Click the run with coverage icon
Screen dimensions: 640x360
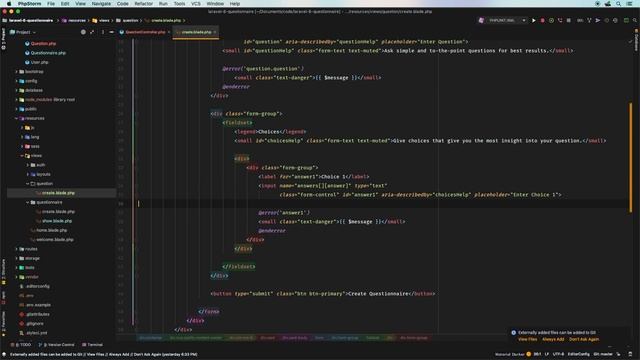click(x=551, y=20)
